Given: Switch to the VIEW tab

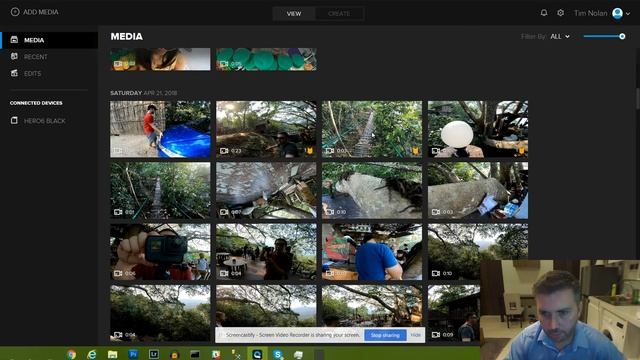Looking at the screenshot, I should [294, 13].
